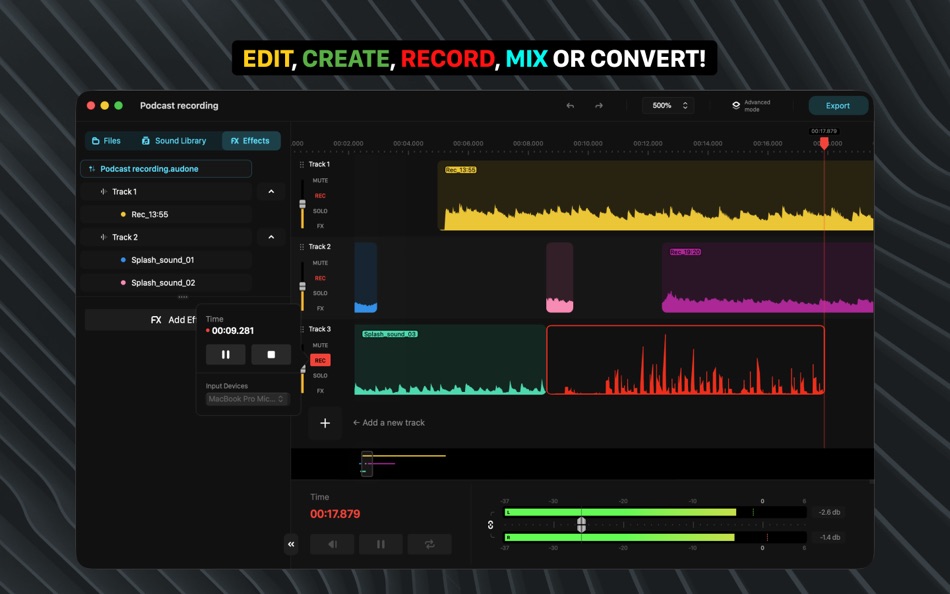Switch to the FX Effects tab
Screen dimensions: 950x594
click(250, 140)
